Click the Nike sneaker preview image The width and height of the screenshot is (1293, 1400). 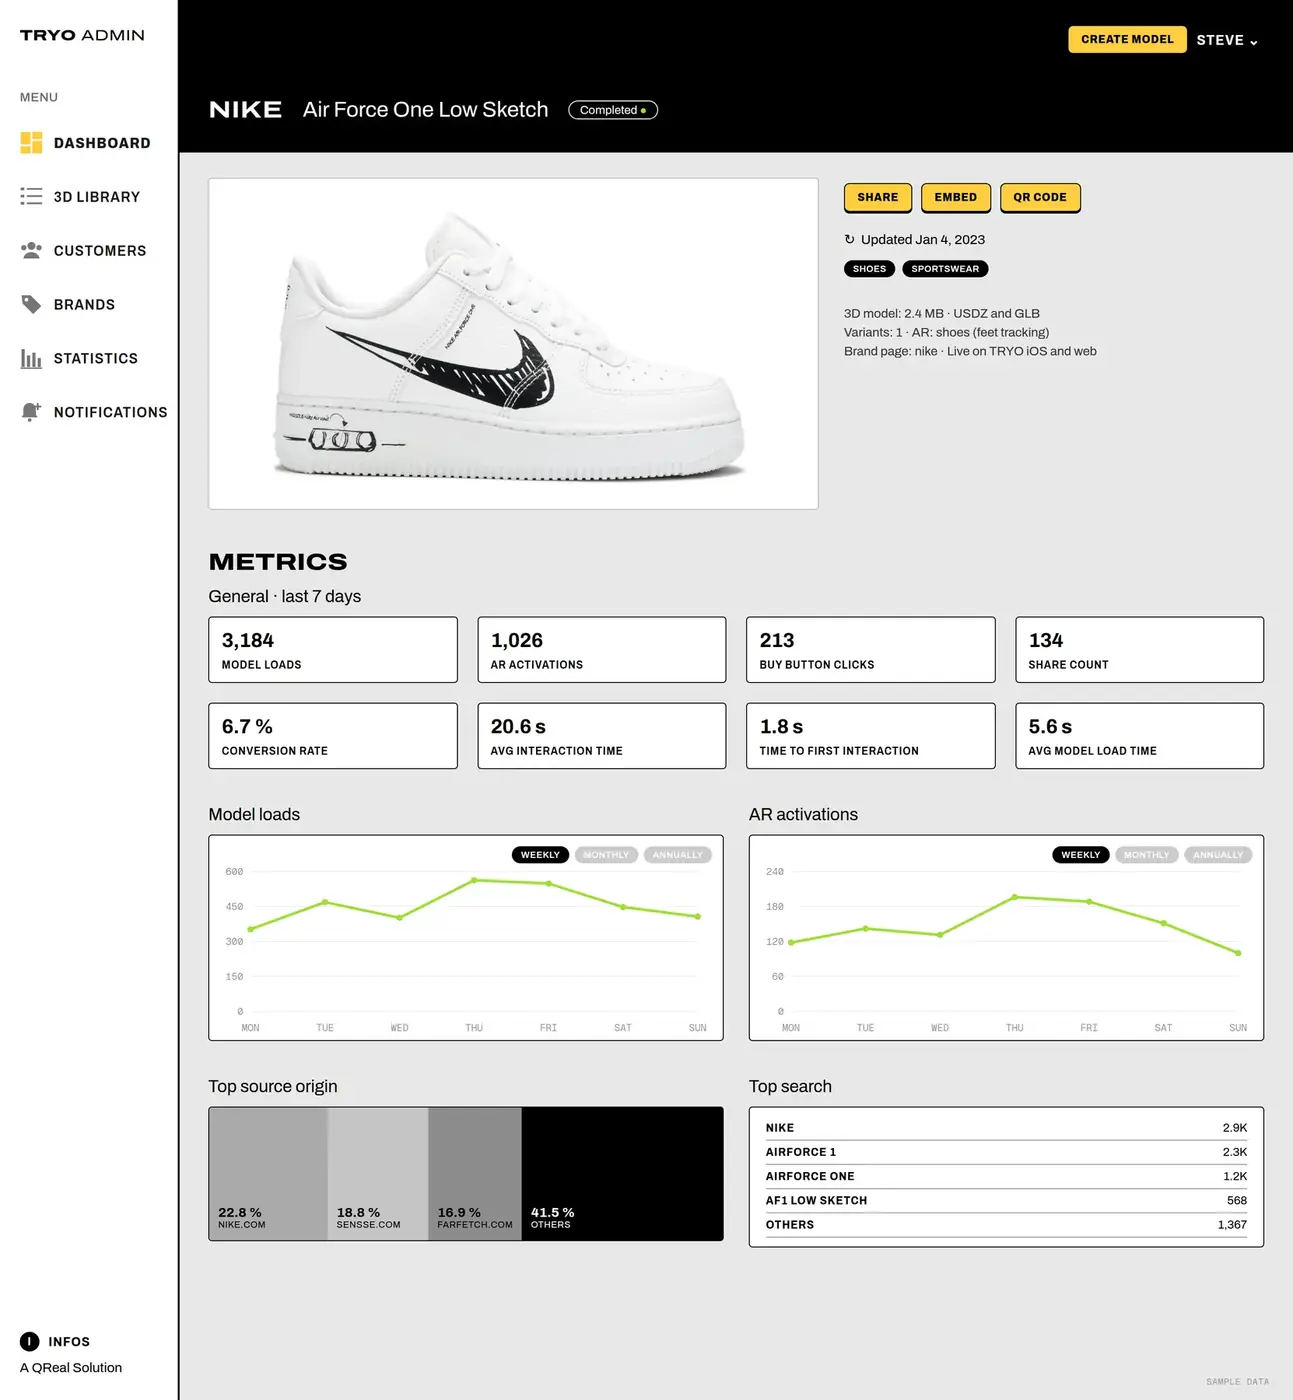(513, 344)
